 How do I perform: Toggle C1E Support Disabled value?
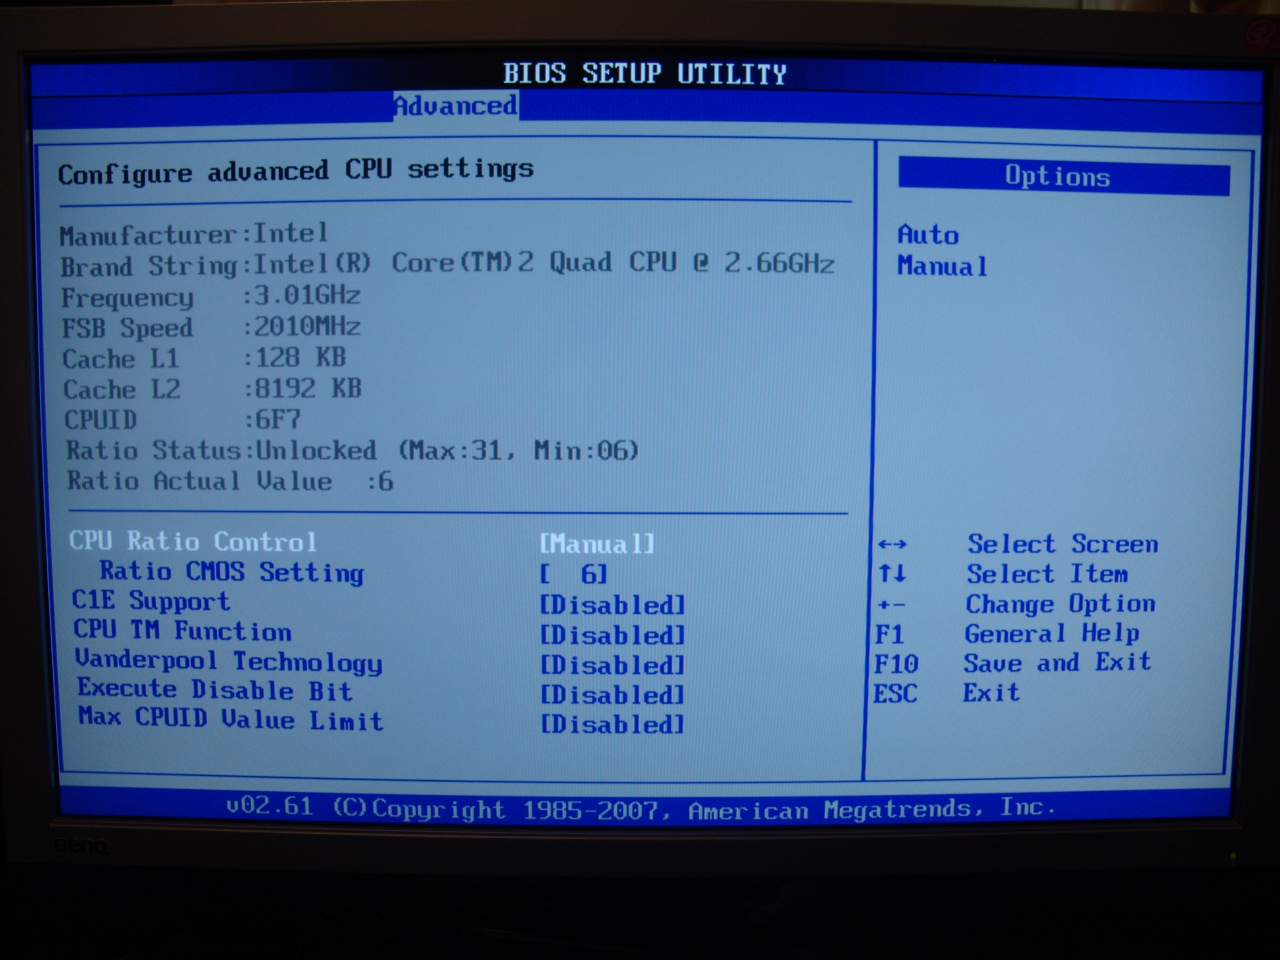[x=612, y=605]
